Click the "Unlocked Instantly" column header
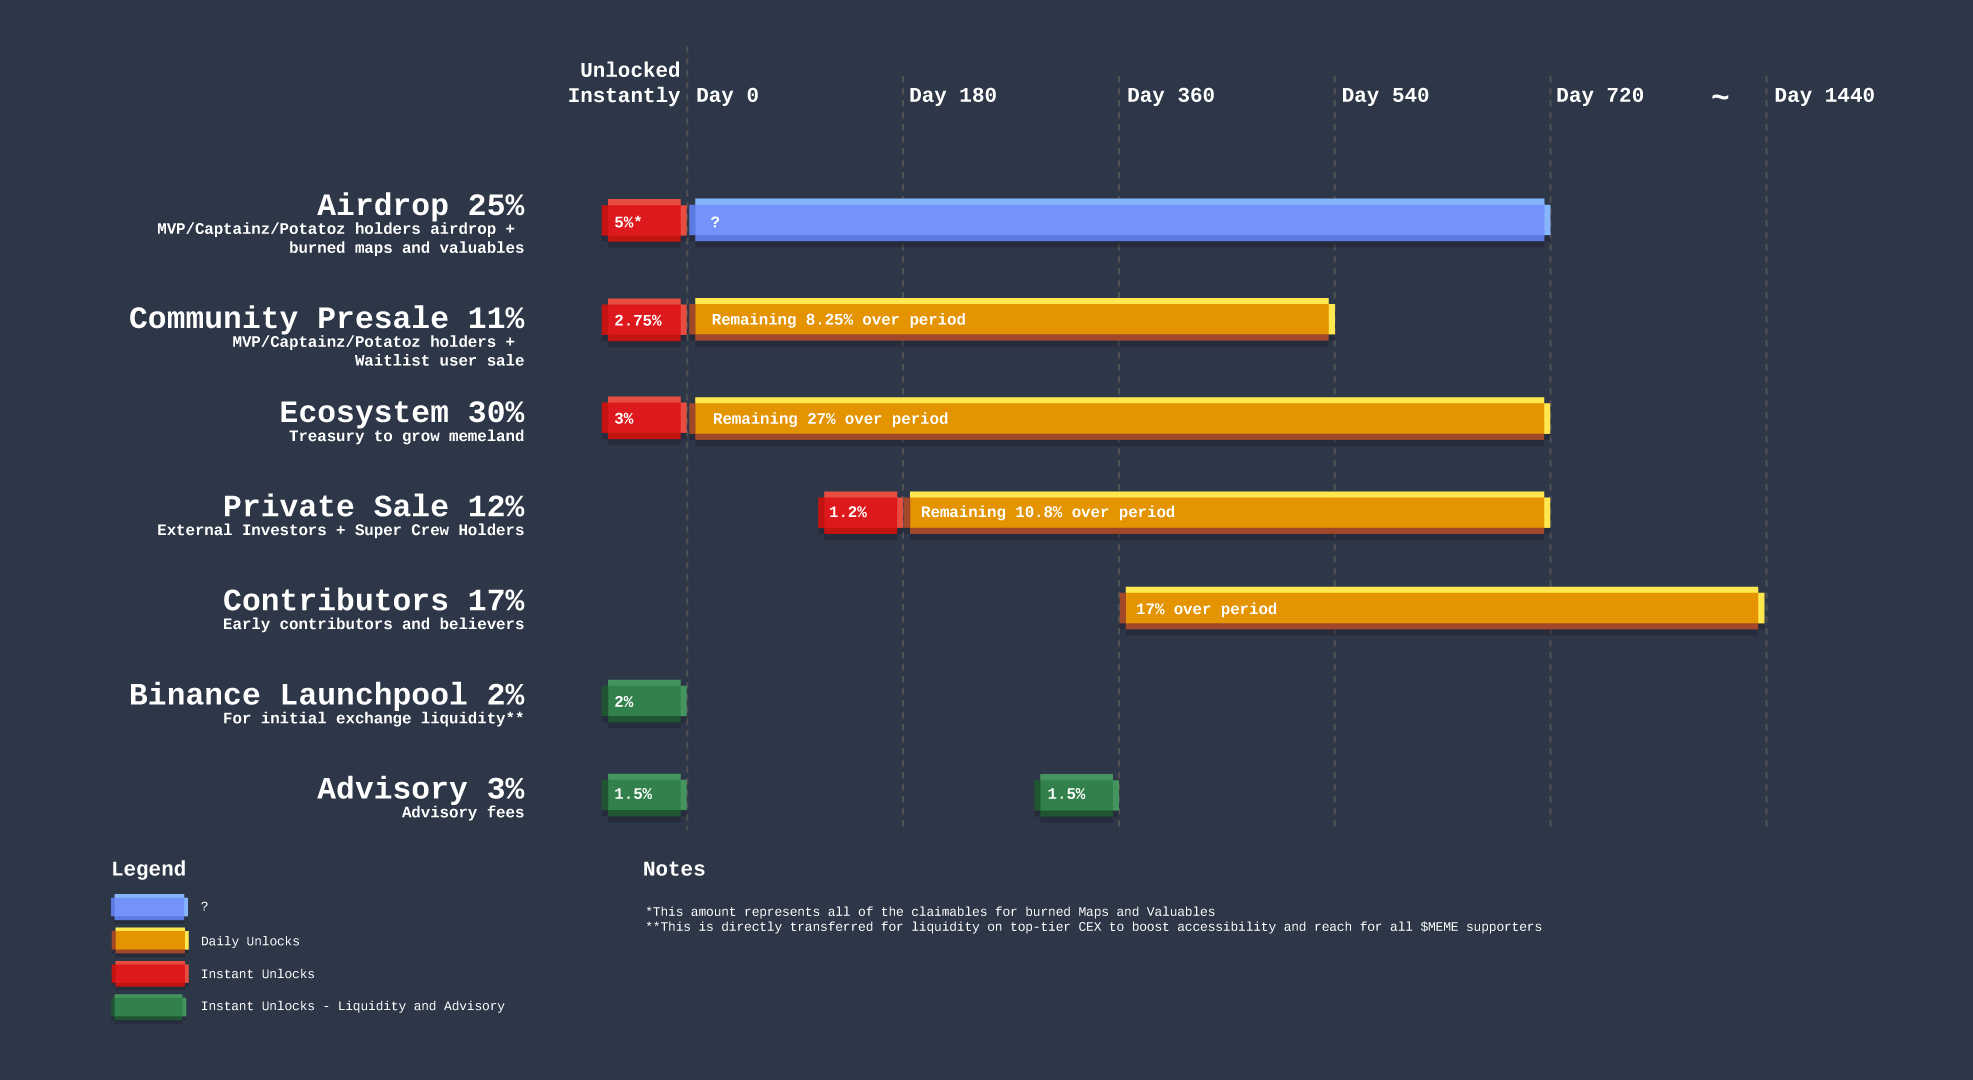Image resolution: width=1973 pixels, height=1080 pixels. [x=624, y=83]
